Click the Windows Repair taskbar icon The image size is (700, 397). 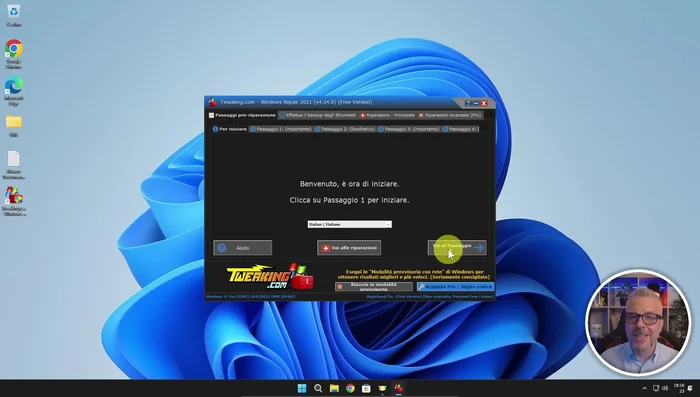[398, 388]
